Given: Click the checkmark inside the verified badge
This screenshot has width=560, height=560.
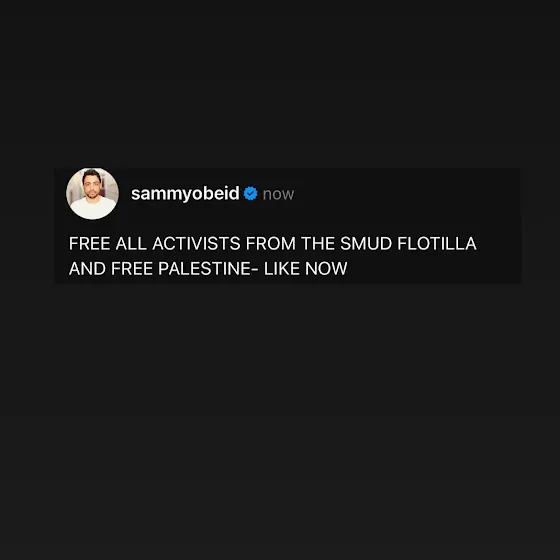Looking at the screenshot, I should click(x=251, y=194).
